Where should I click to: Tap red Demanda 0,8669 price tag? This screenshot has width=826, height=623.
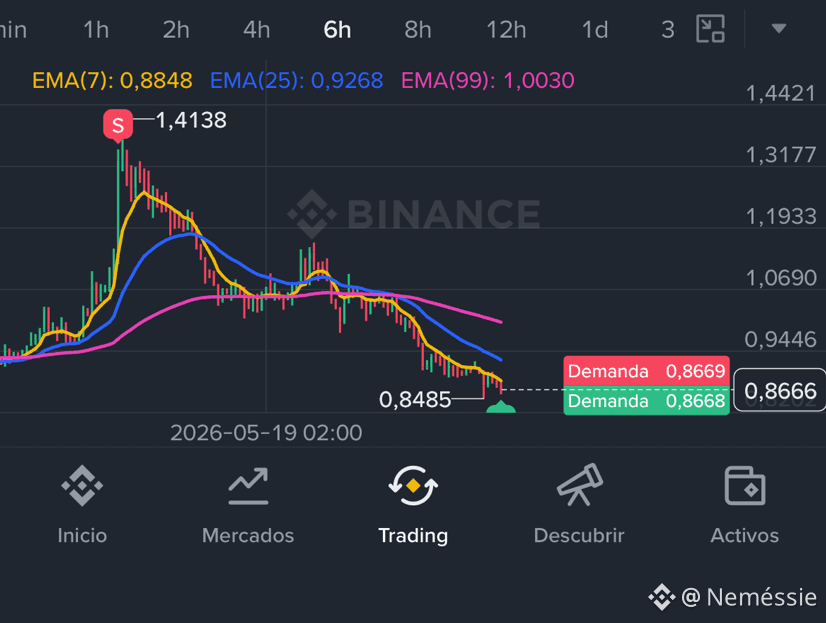click(x=646, y=371)
